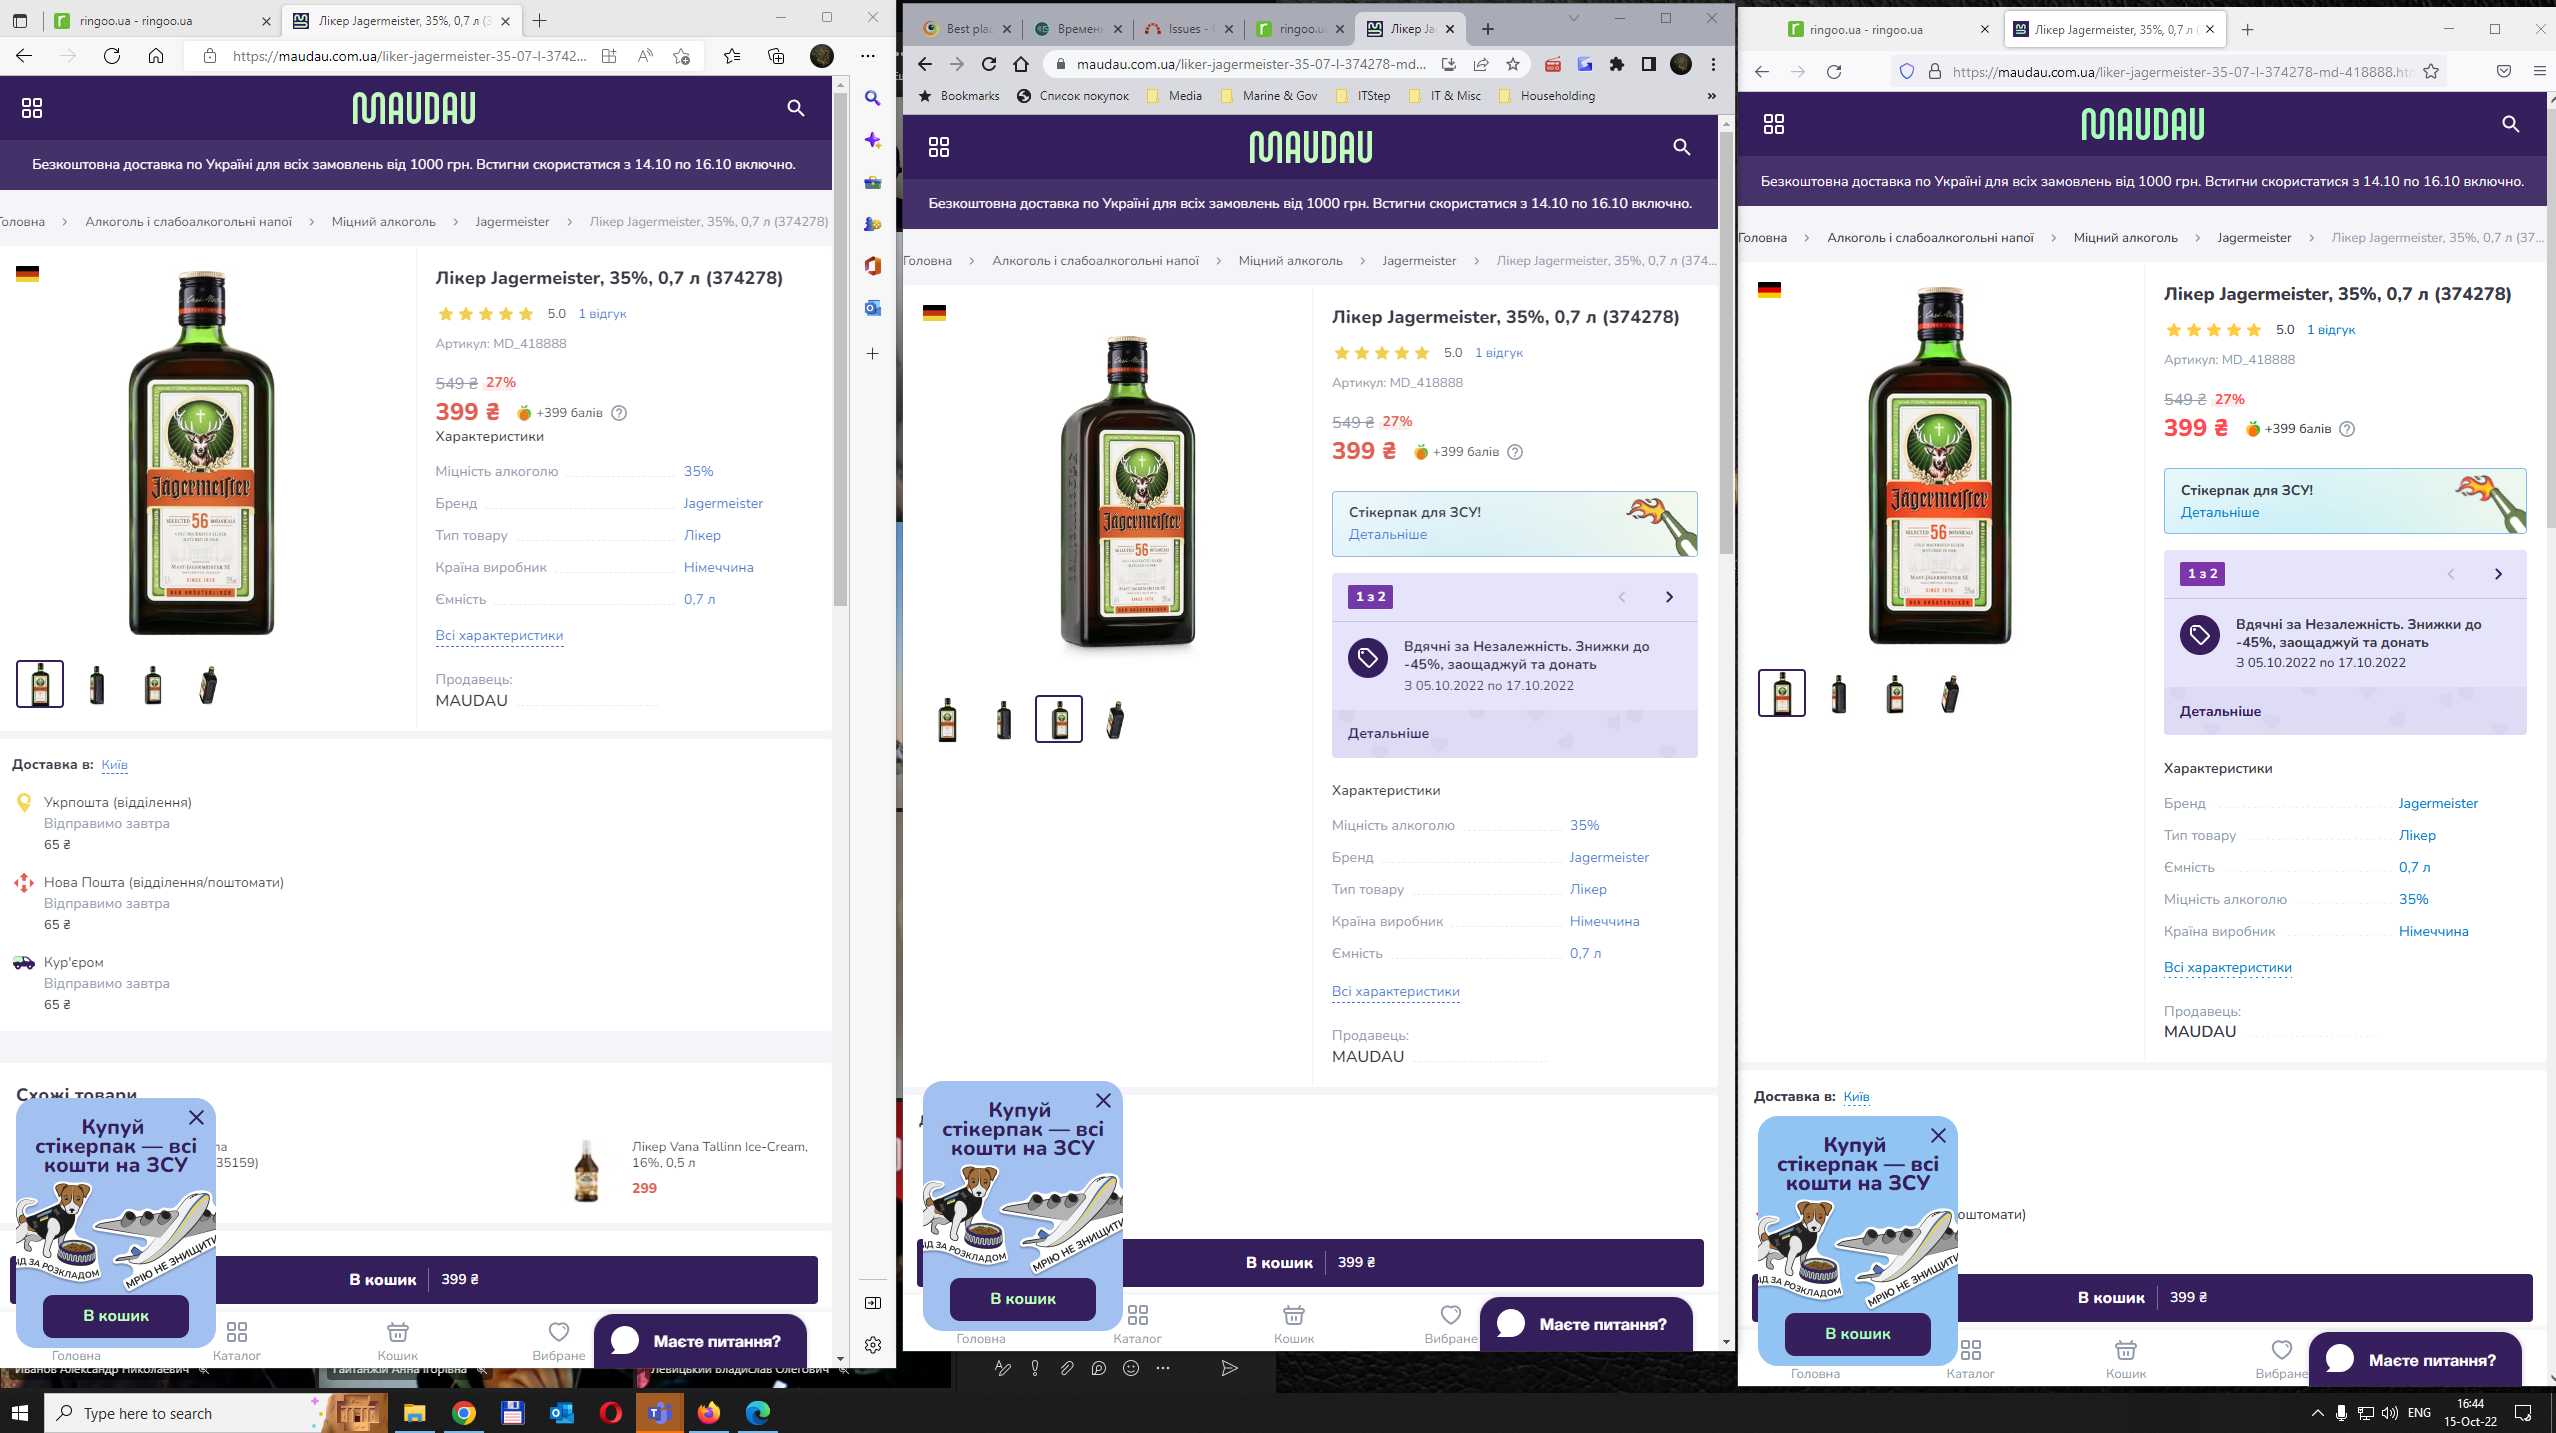Image resolution: width=2556 pixels, height=1433 pixels.
Task: Click Edge read aloud icon in address bar
Action: (x=645, y=56)
